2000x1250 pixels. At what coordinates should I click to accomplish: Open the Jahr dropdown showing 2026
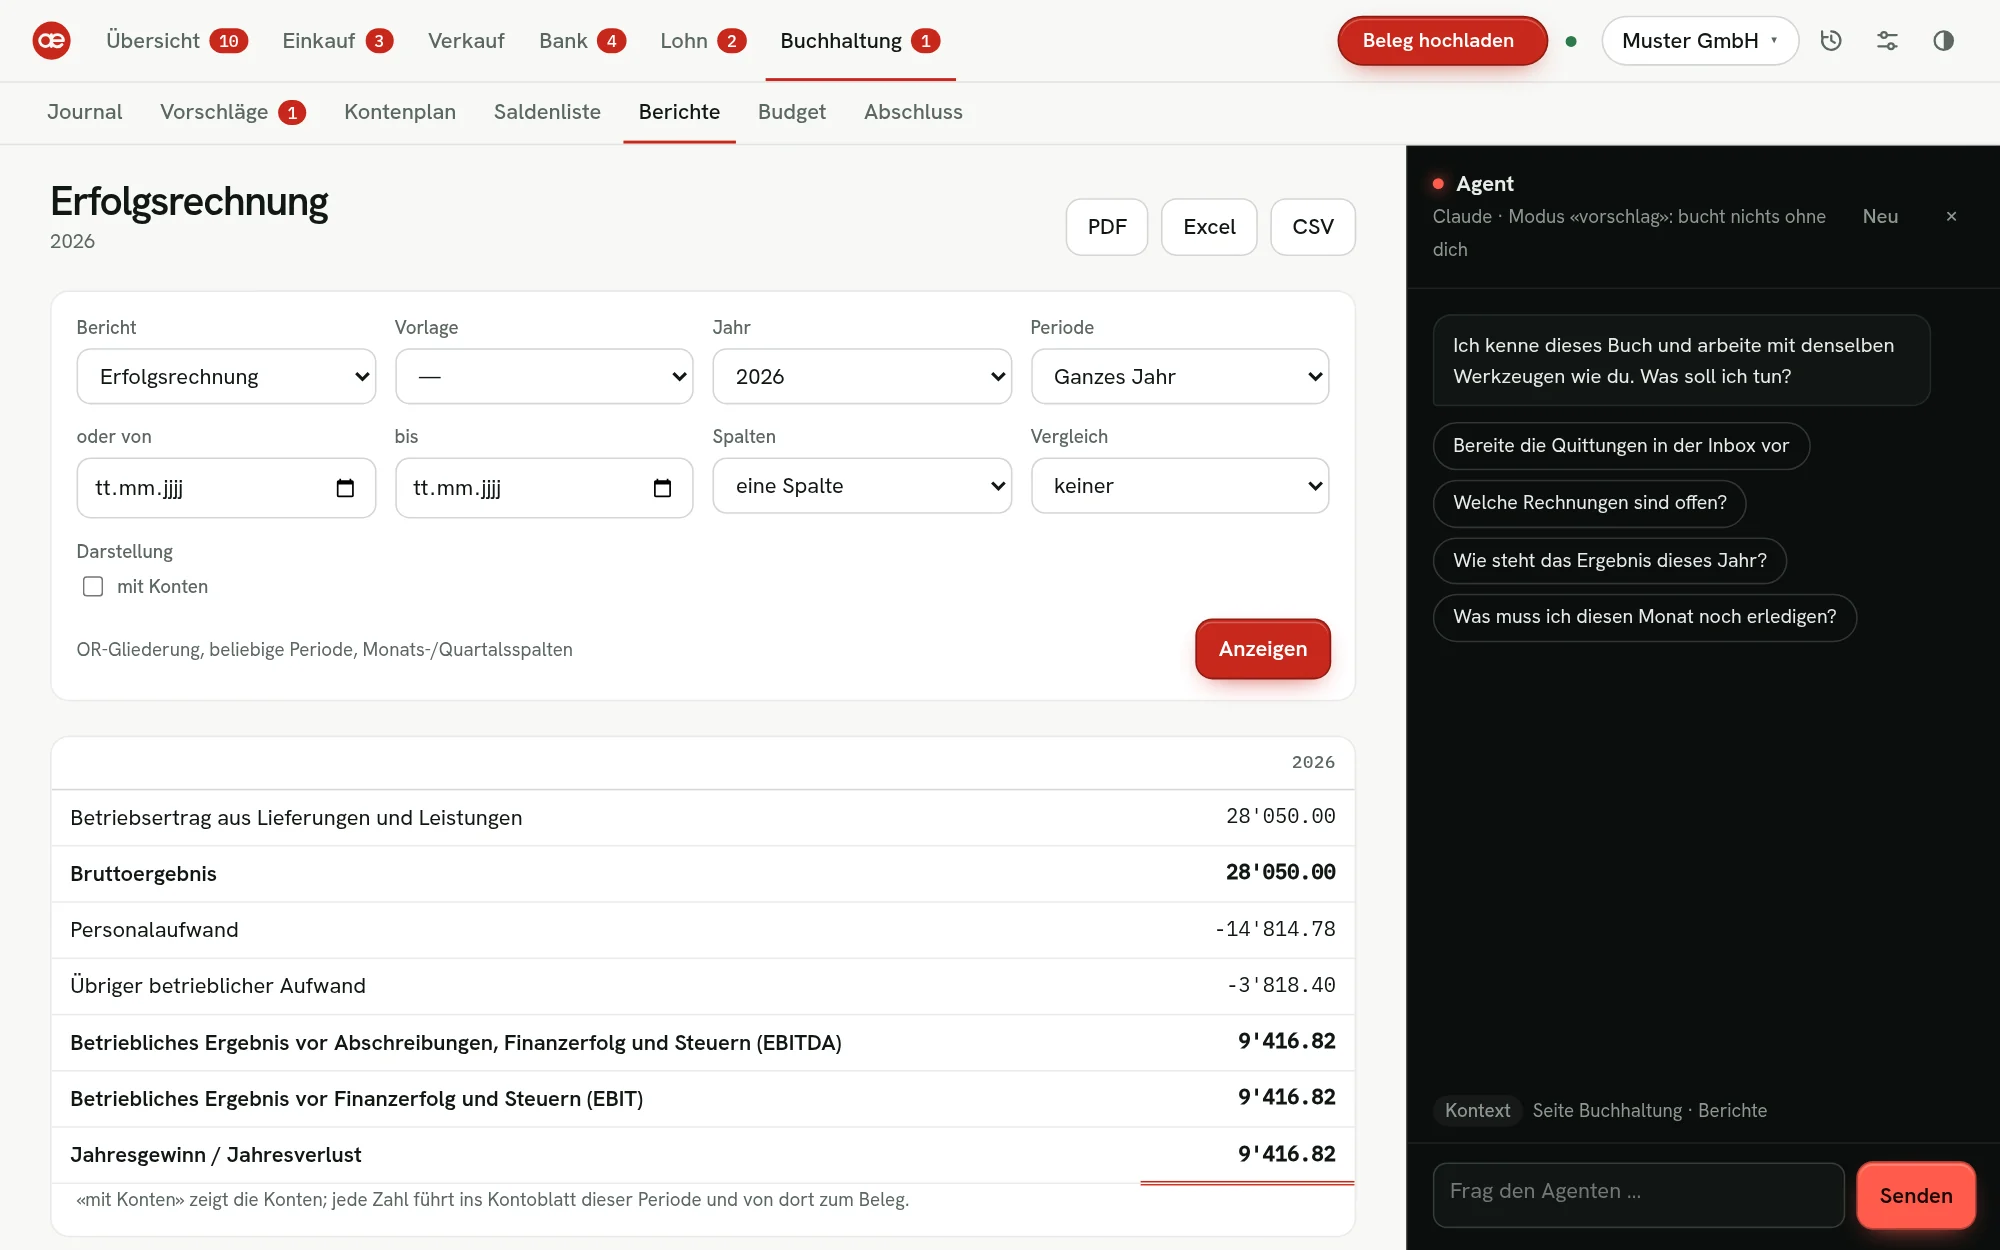(x=862, y=377)
